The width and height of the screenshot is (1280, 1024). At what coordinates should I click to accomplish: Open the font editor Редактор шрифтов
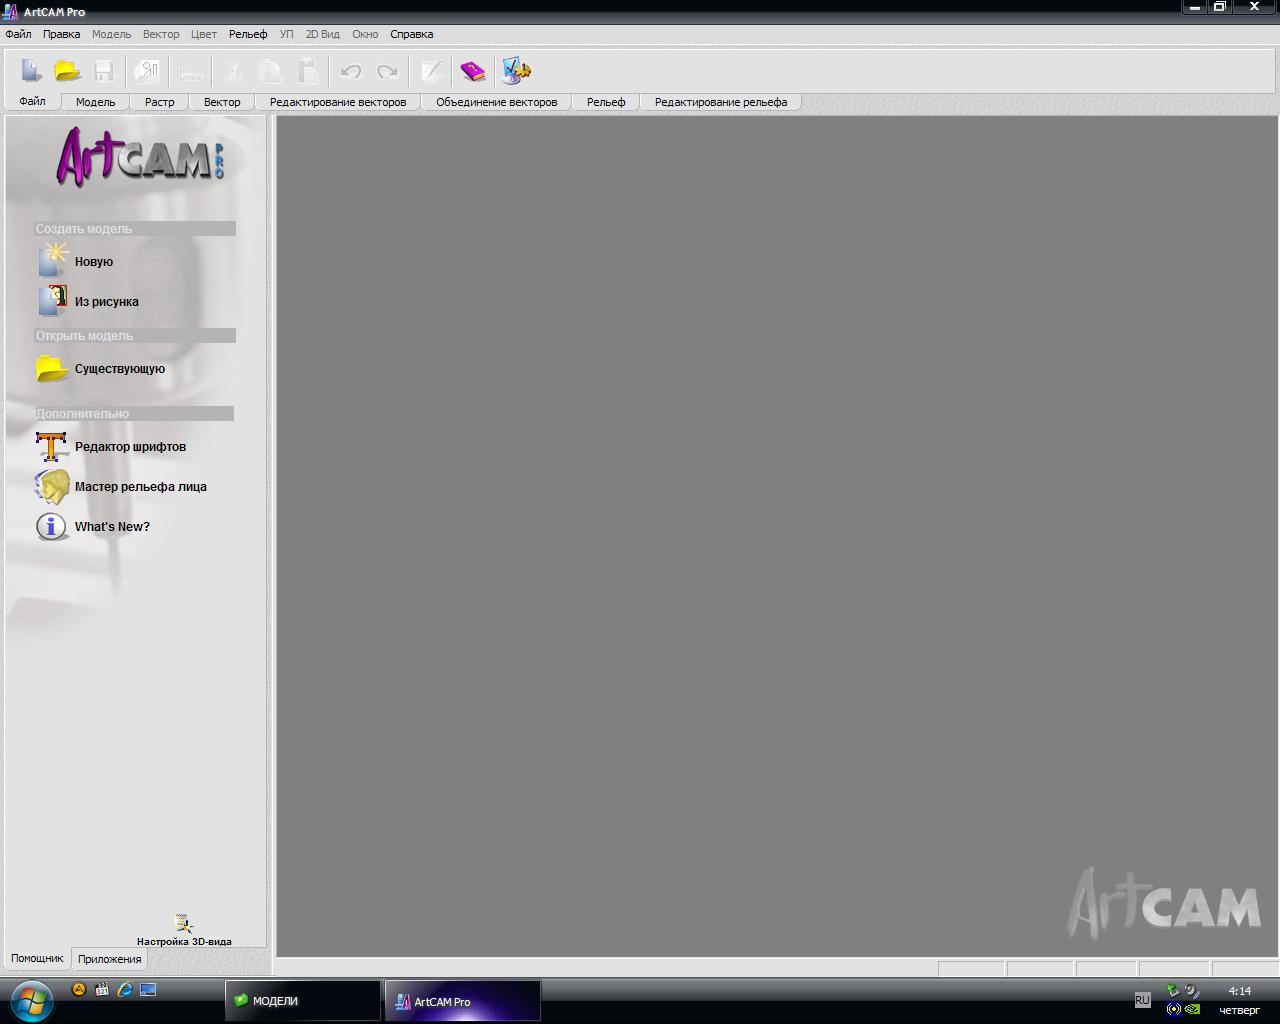[x=52, y=447]
